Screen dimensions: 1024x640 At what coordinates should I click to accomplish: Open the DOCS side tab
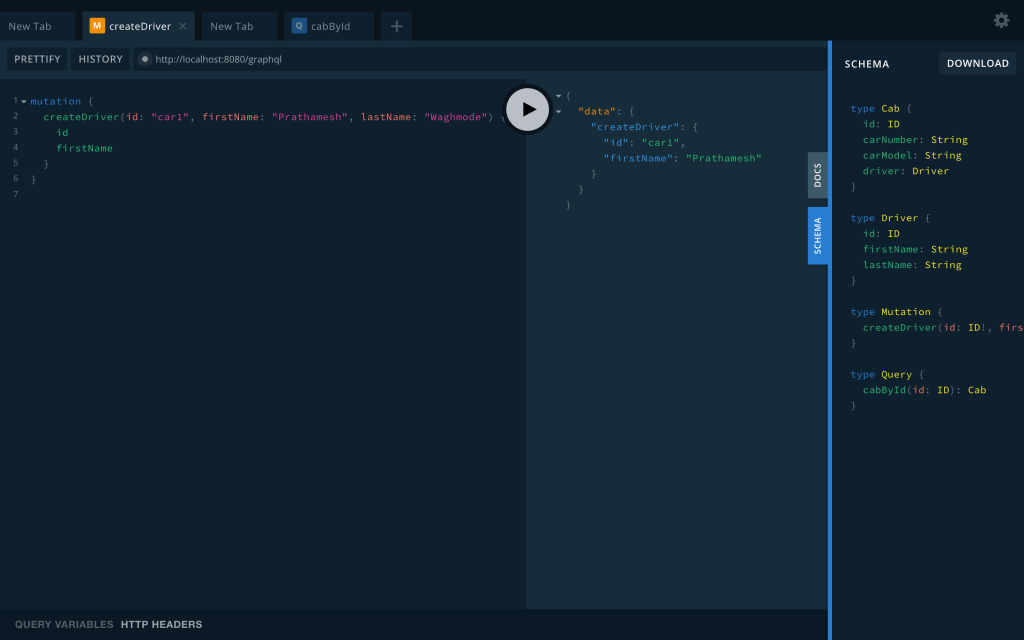tap(817, 176)
